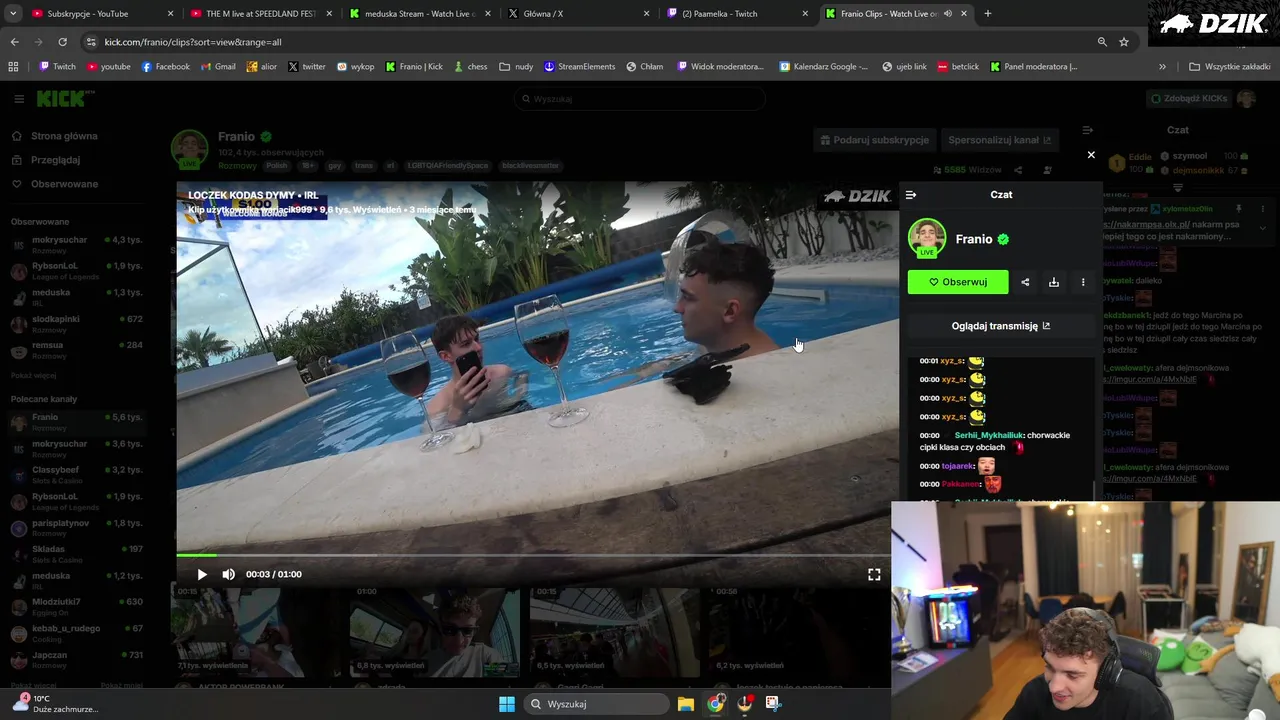This screenshot has height=720, width=1280.
Task: Click the Kick logo
Action: 65,99
